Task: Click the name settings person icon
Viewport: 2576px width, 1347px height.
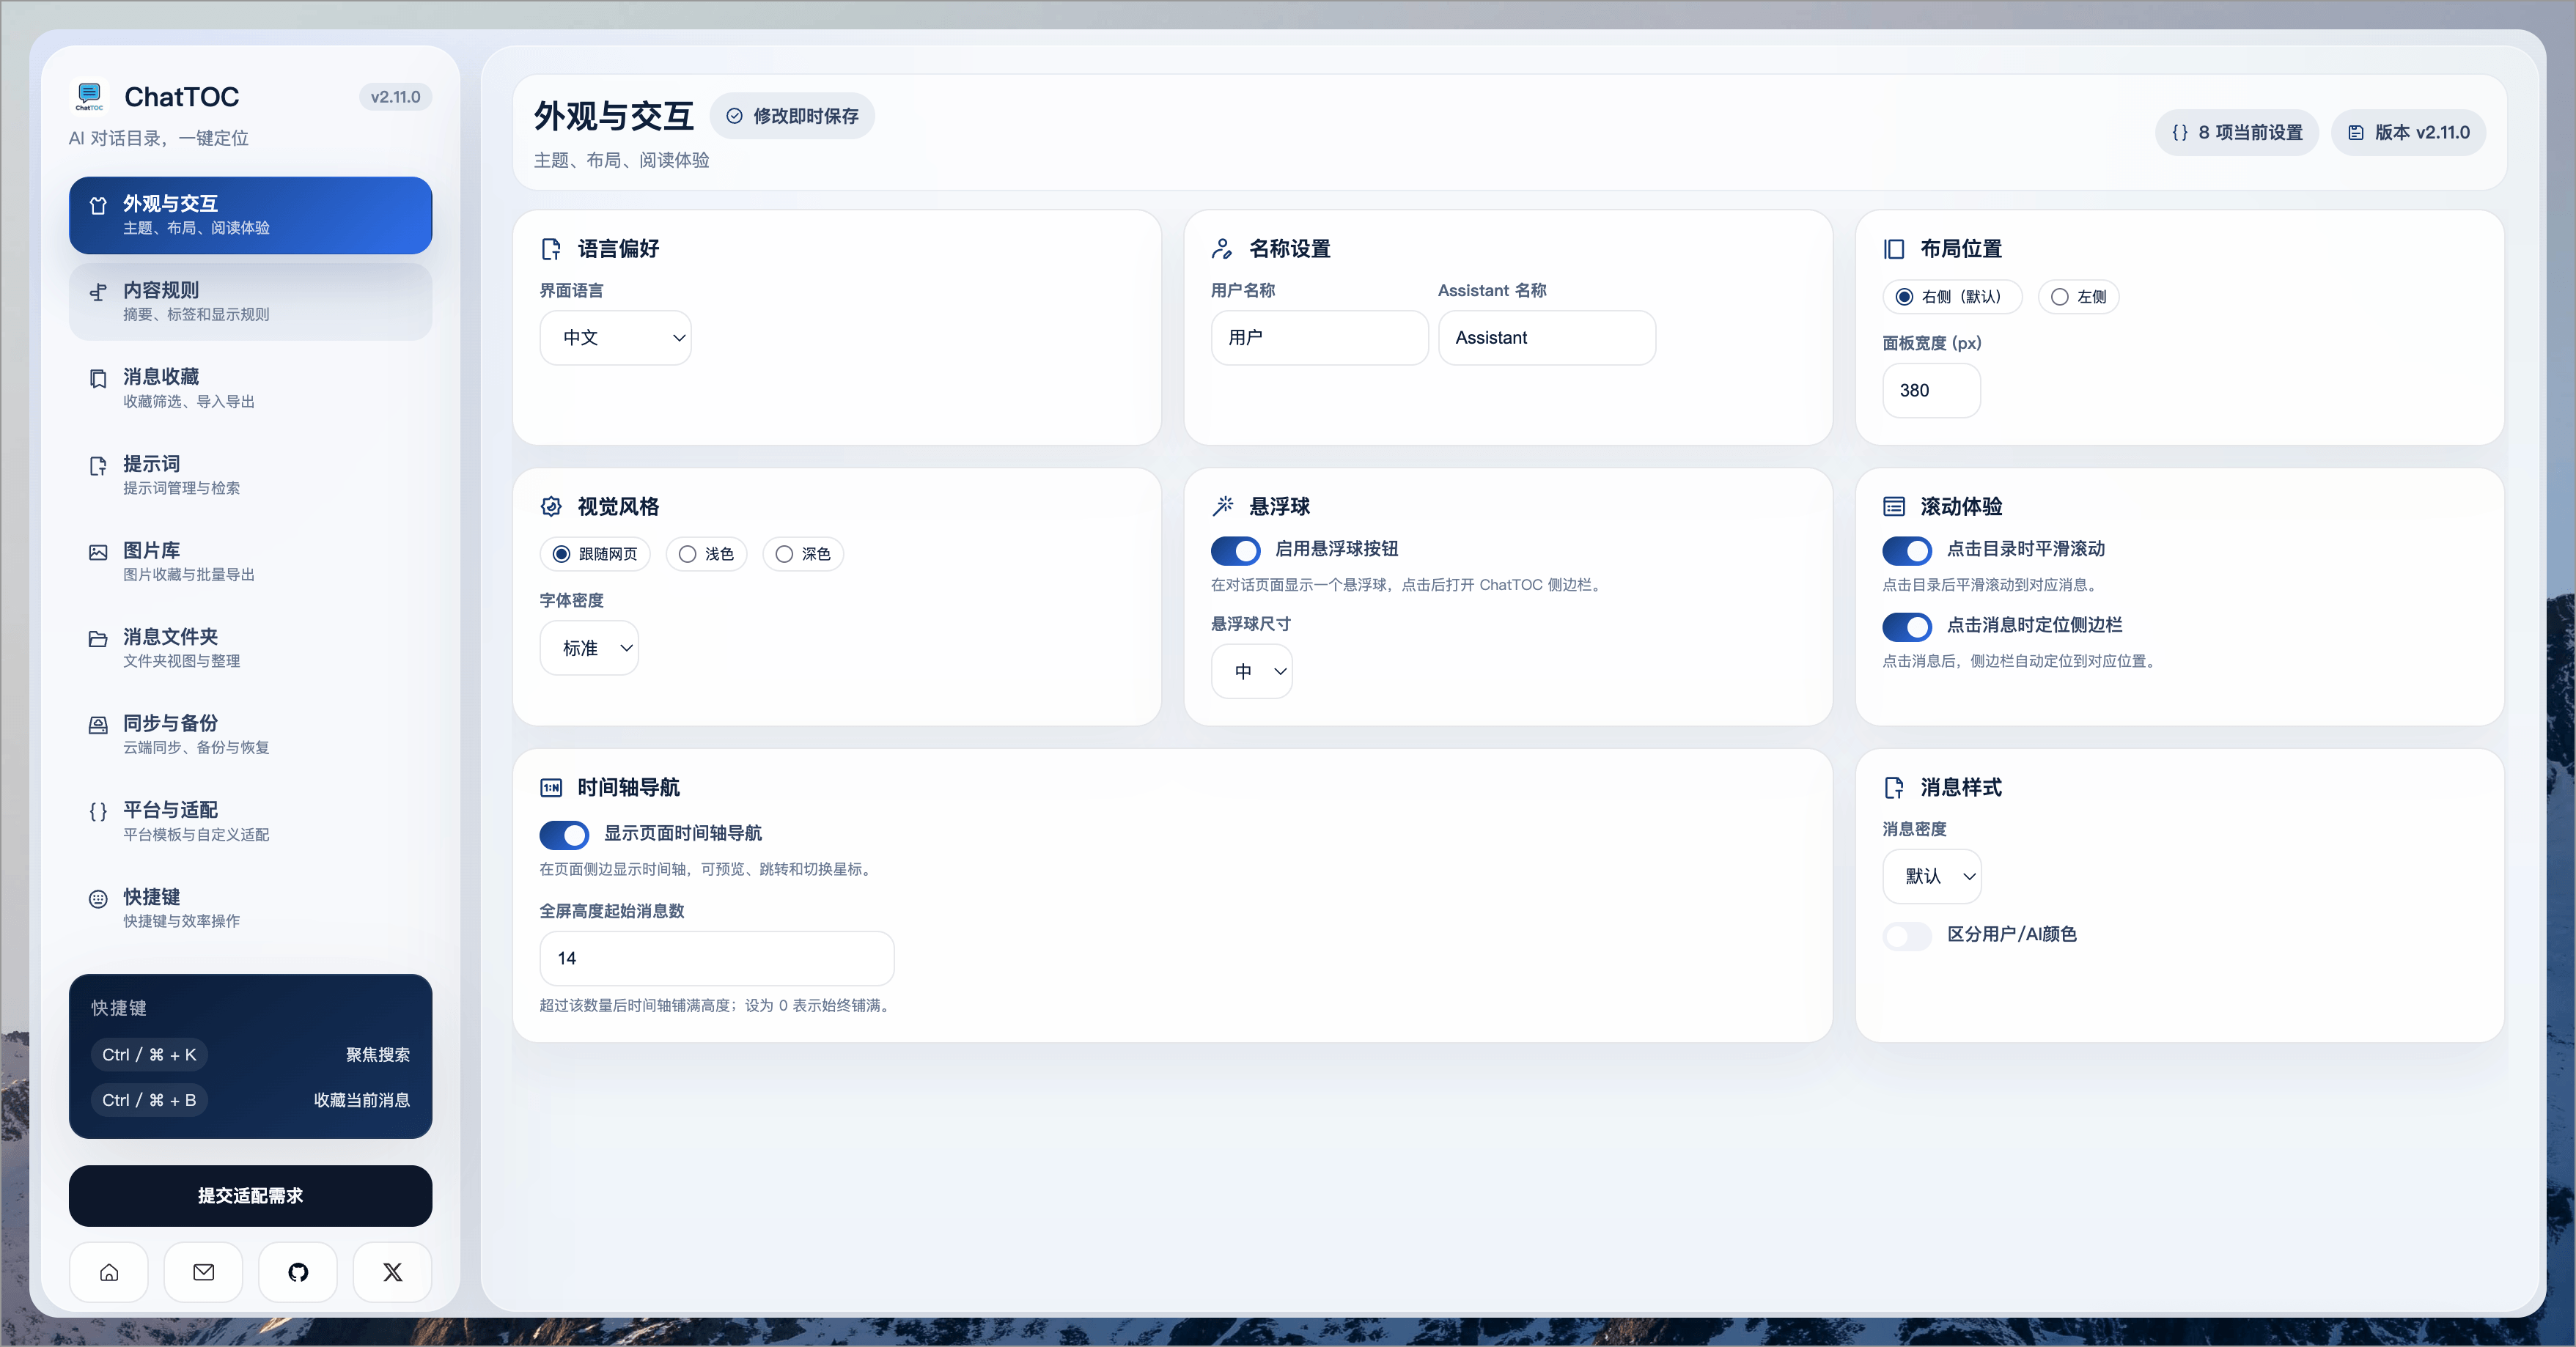Action: point(1222,249)
